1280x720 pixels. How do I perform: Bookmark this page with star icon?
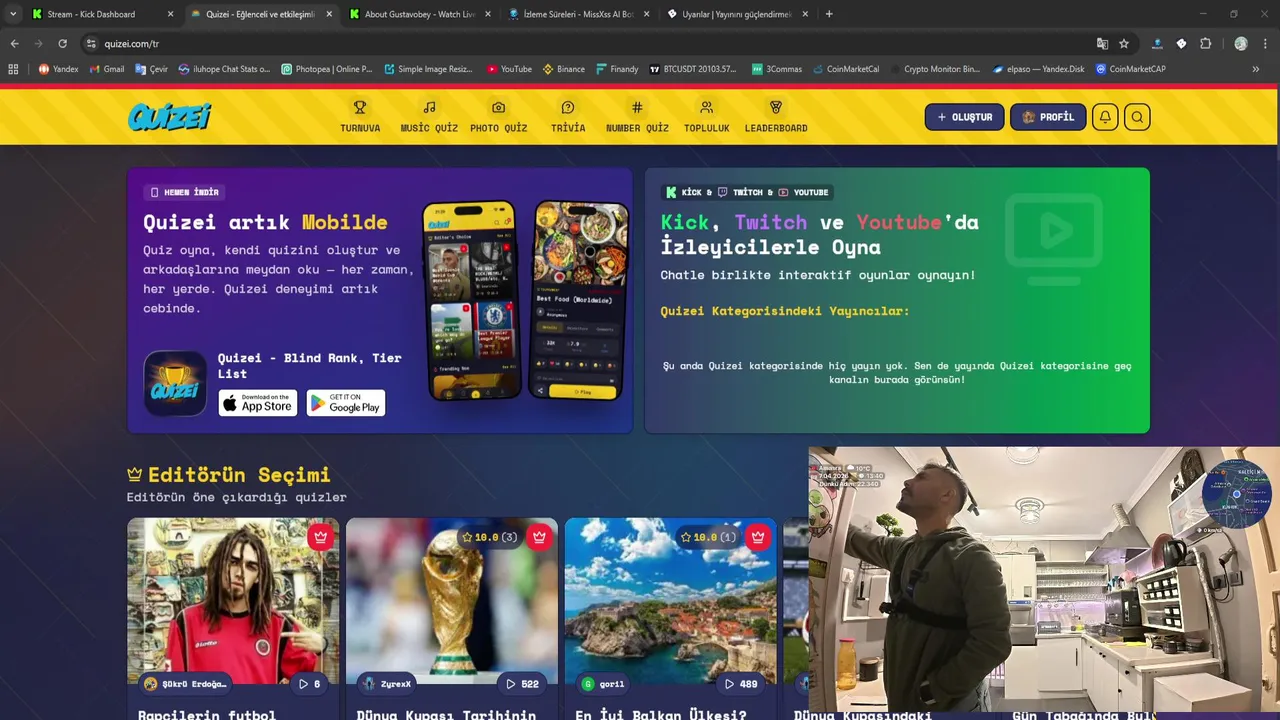pyautogui.click(x=1124, y=44)
